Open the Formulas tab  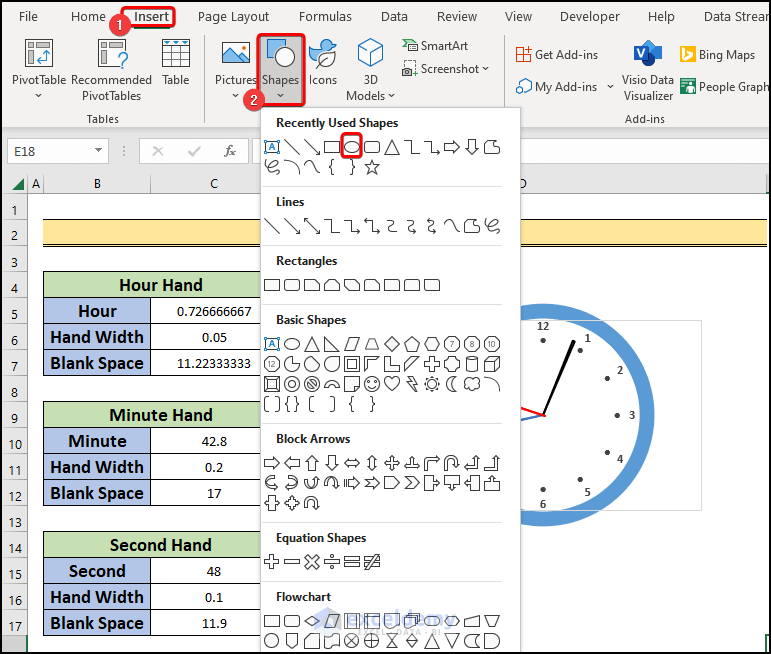click(x=325, y=17)
